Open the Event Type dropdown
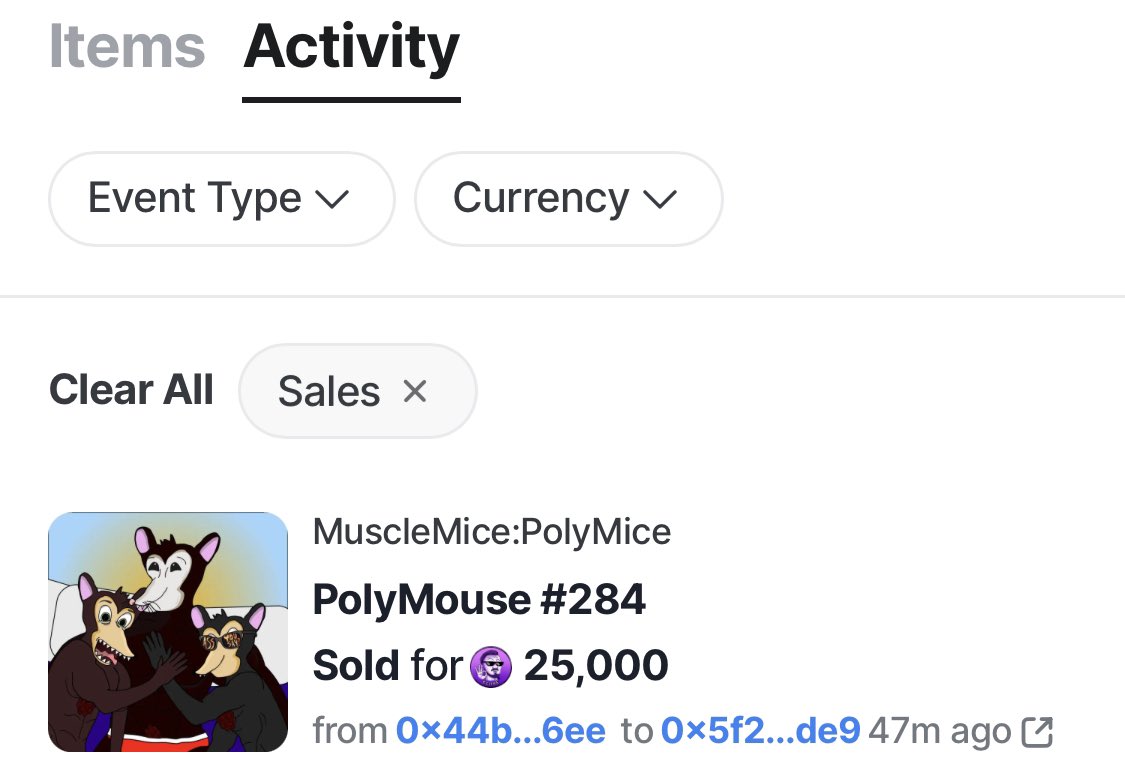This screenshot has width=1125, height=773. click(x=222, y=199)
